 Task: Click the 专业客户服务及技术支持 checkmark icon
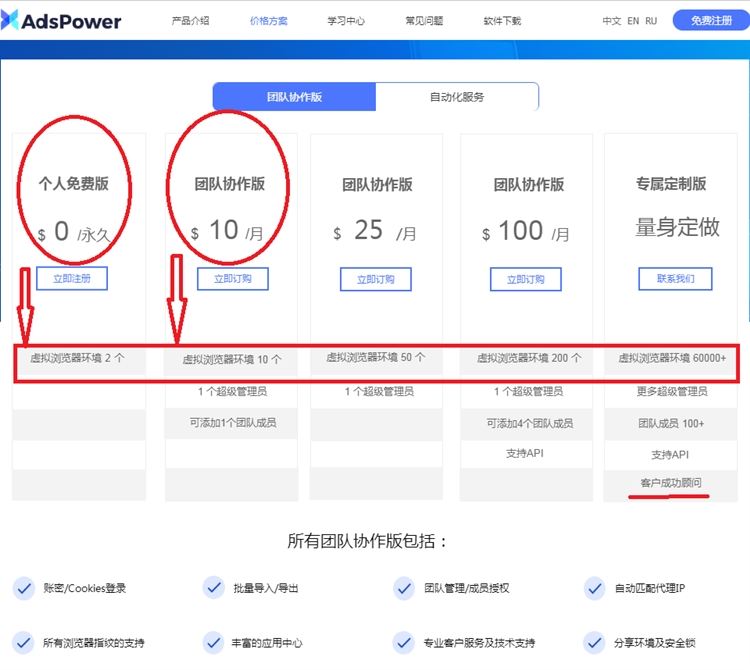click(404, 643)
